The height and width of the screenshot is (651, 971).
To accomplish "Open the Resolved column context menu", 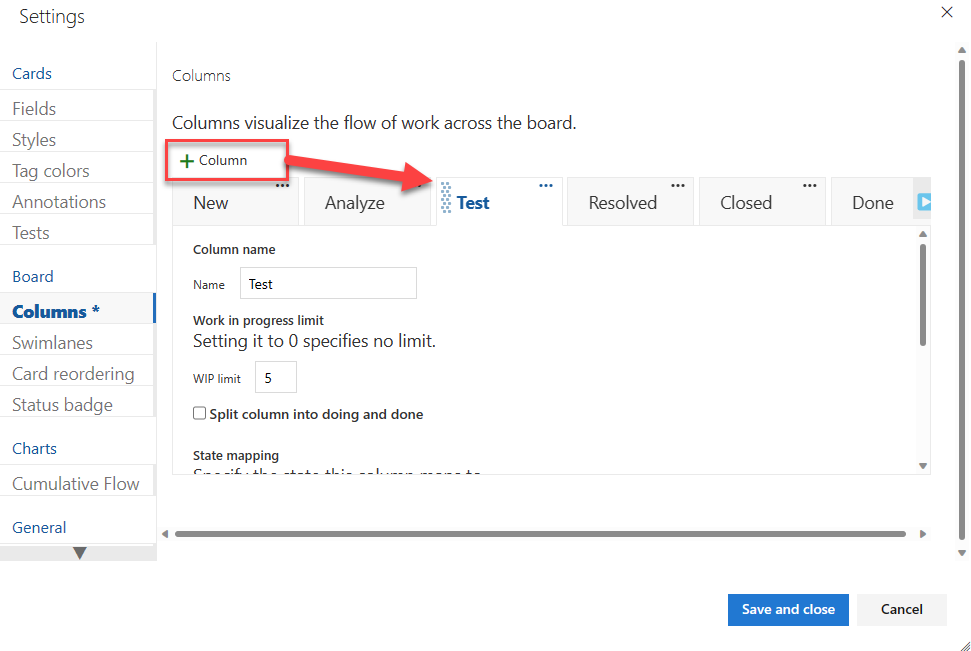I will click(x=678, y=185).
